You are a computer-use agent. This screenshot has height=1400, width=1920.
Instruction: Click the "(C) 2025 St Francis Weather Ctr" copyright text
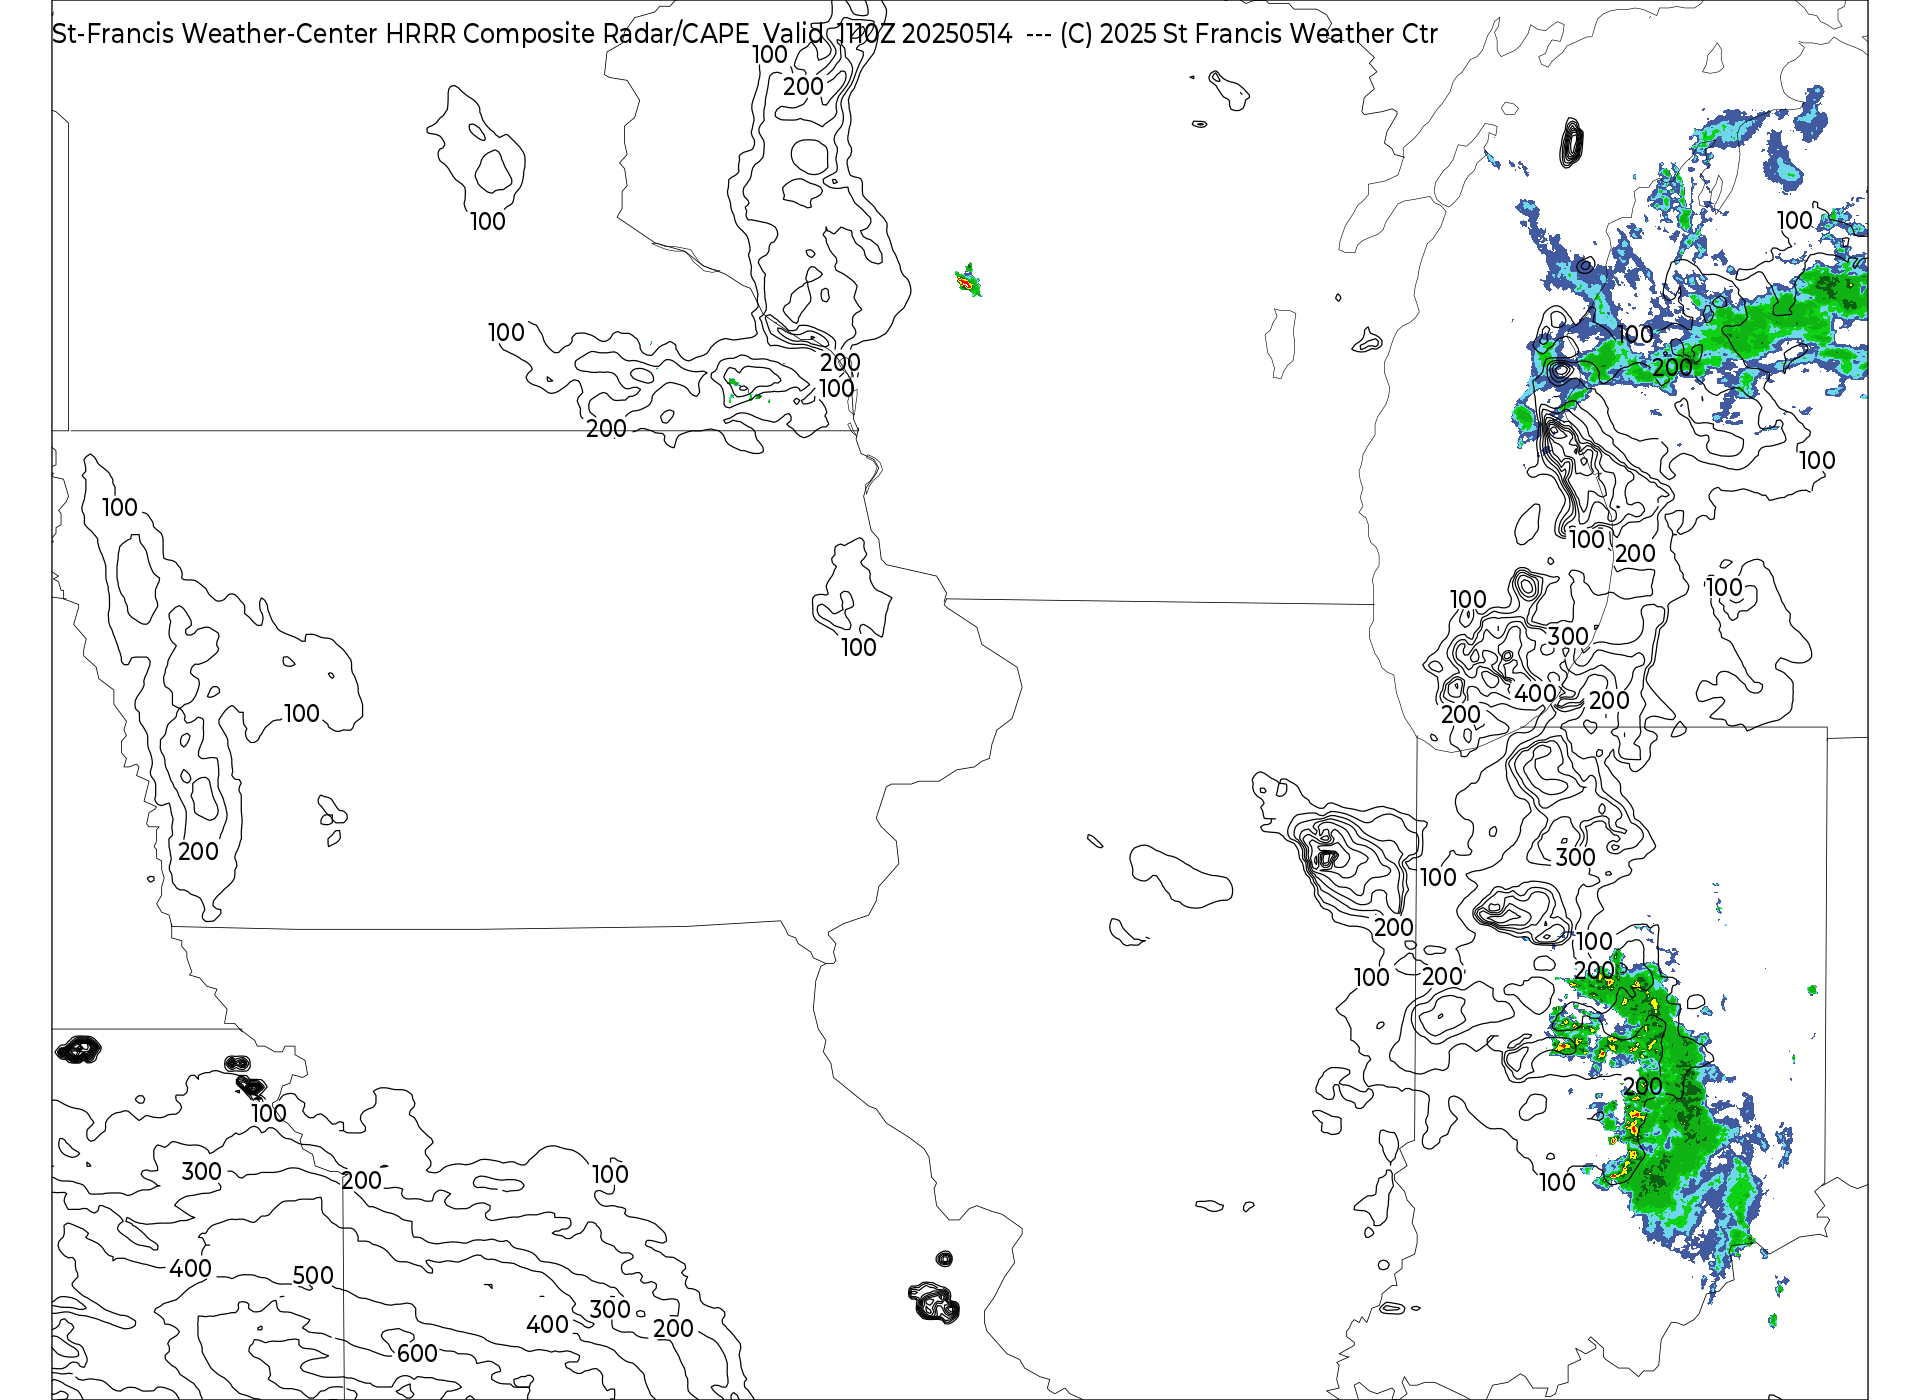point(1249,34)
